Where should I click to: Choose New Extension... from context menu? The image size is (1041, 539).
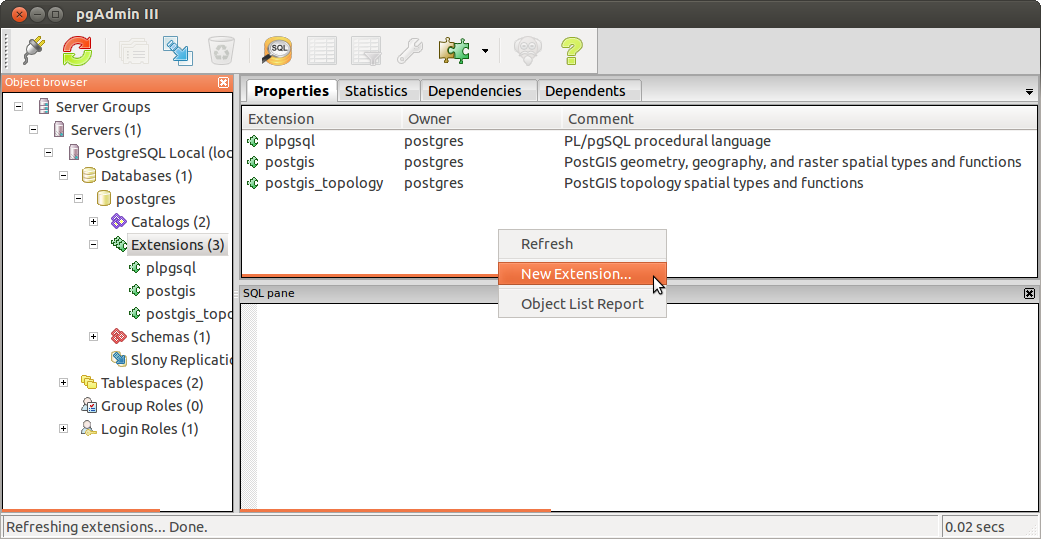[582, 274]
